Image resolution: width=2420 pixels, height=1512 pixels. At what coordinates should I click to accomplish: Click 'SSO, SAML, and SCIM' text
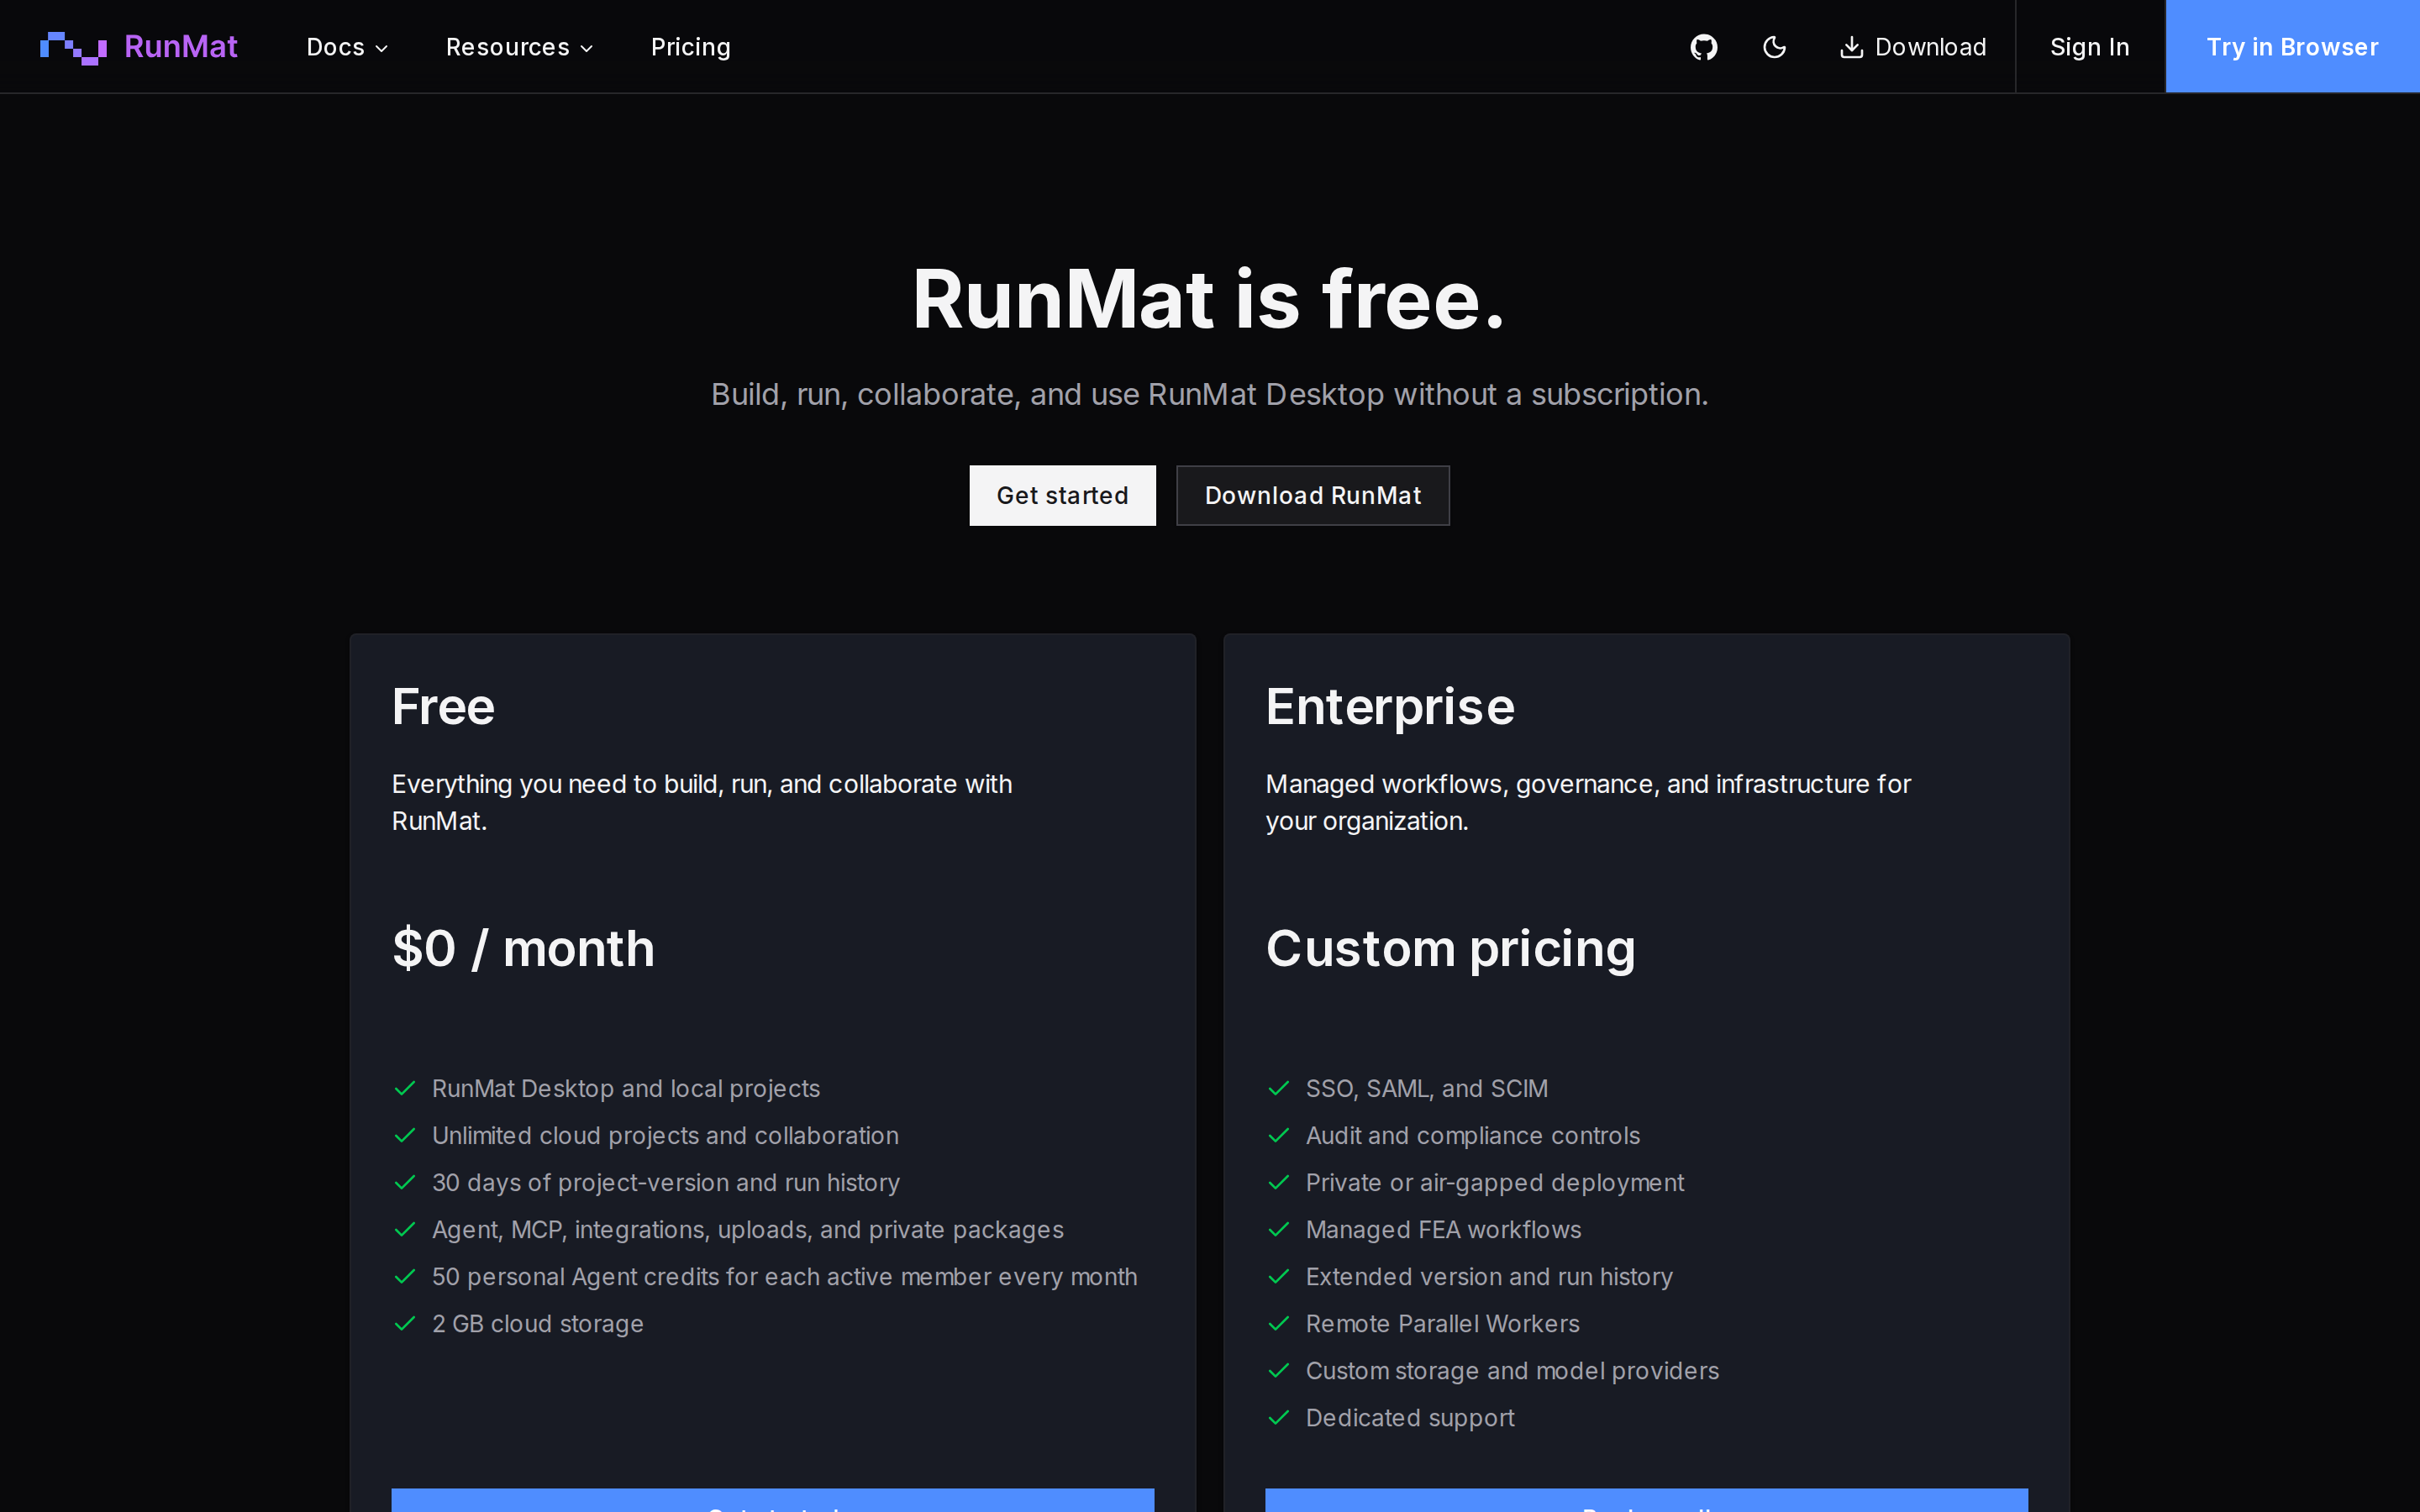click(x=1427, y=1088)
